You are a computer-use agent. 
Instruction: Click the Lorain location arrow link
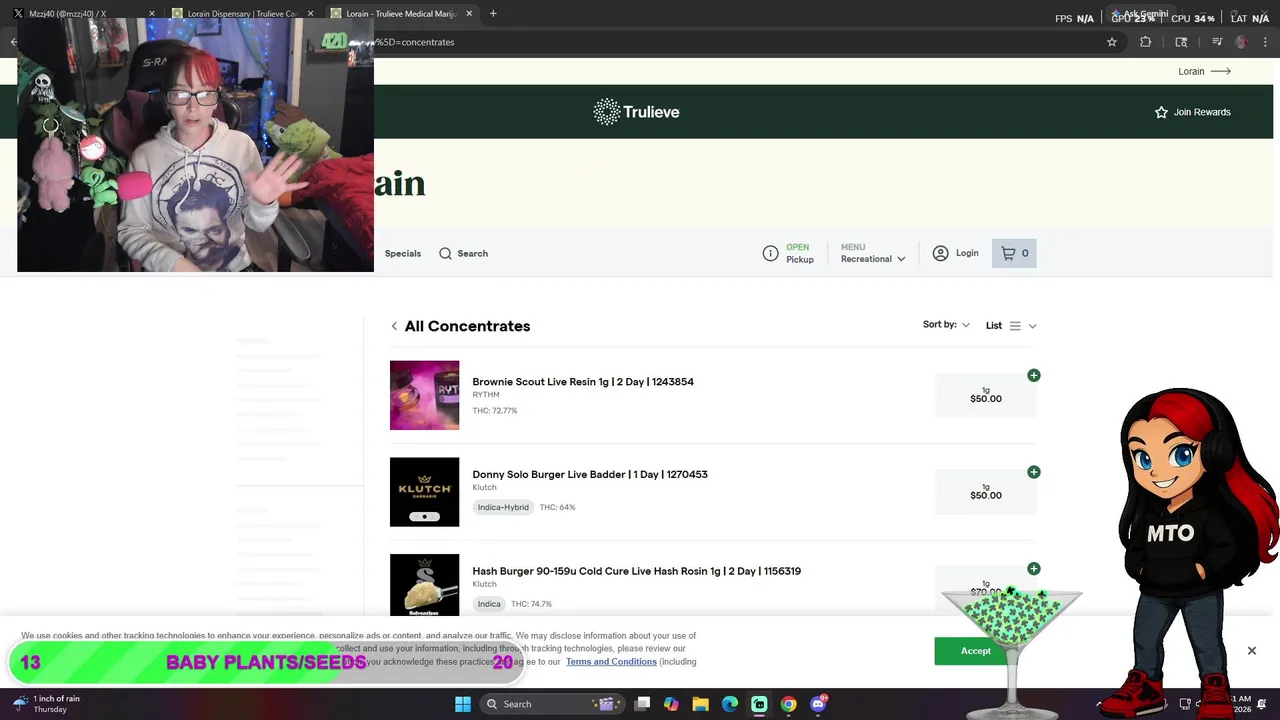(1204, 71)
